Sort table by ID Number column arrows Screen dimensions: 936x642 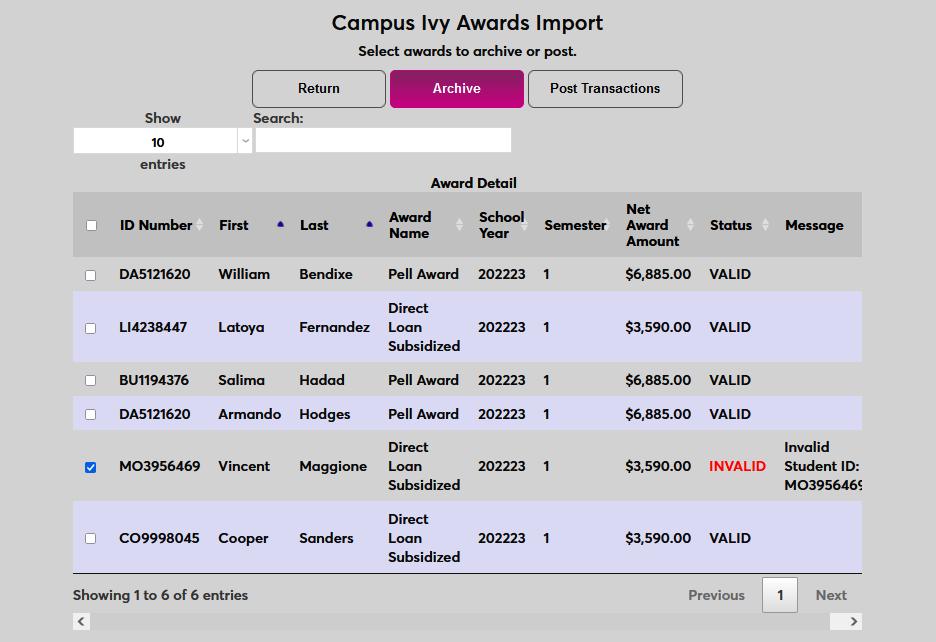(x=199, y=225)
